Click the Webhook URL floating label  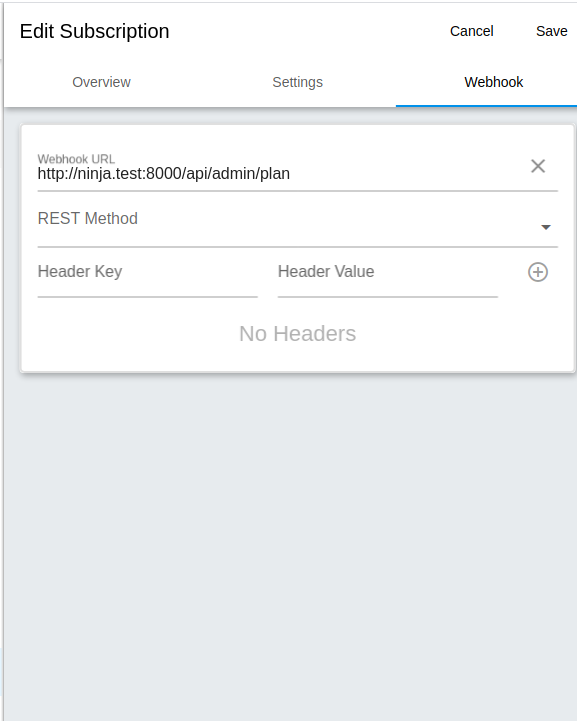[x=76, y=159]
